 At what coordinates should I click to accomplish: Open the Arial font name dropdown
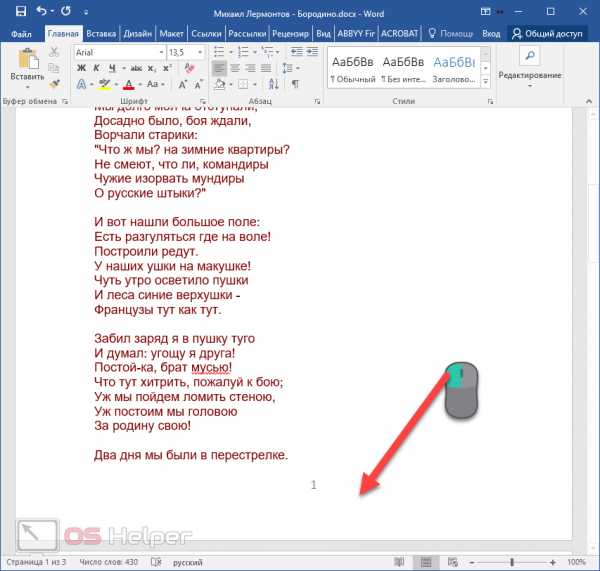click(161, 52)
